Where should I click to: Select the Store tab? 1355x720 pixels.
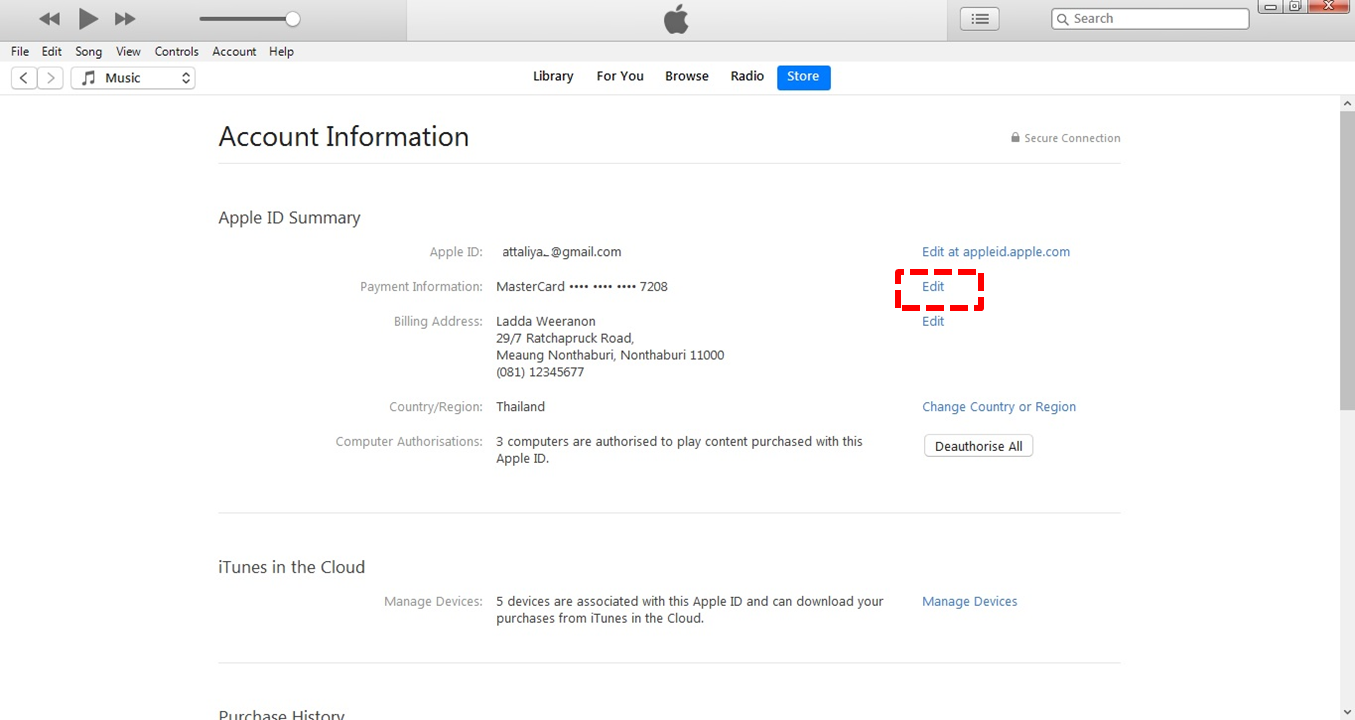point(803,77)
